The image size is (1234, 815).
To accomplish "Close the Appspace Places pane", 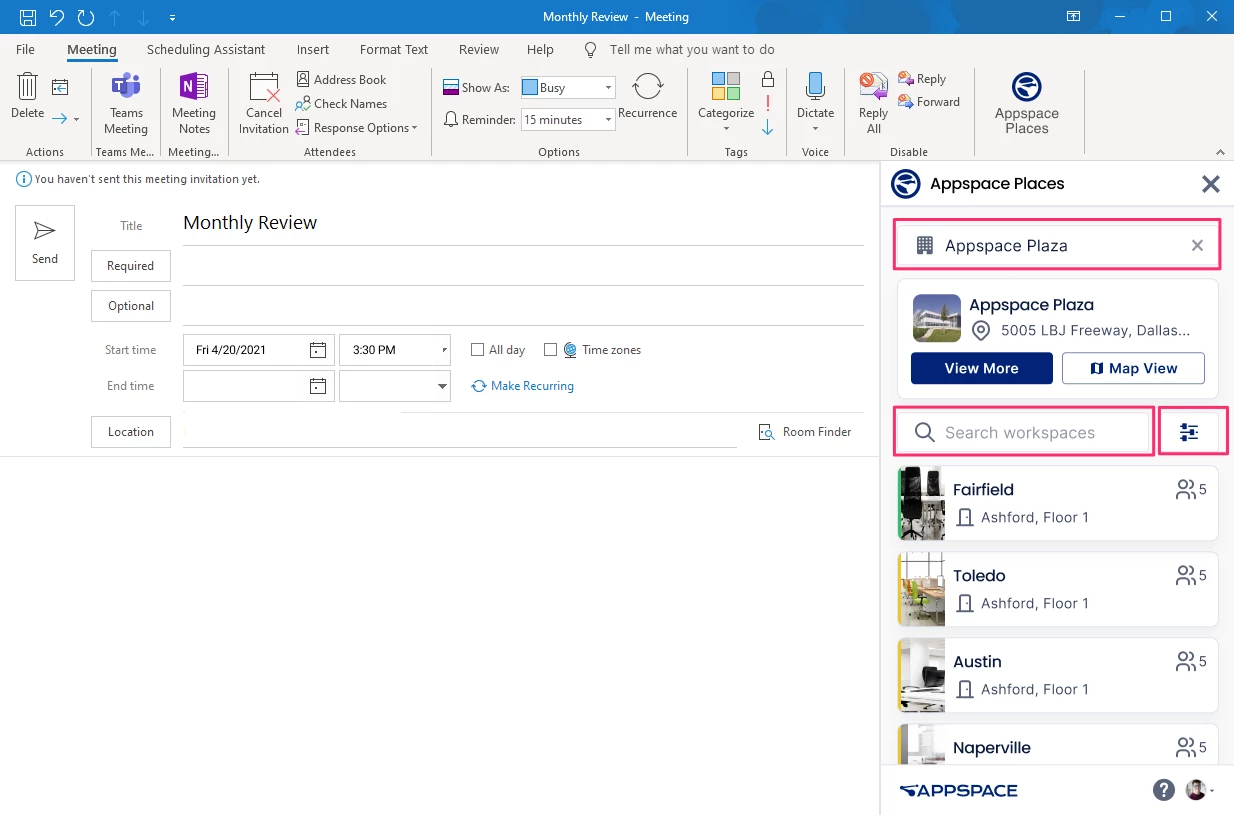I will [1211, 184].
